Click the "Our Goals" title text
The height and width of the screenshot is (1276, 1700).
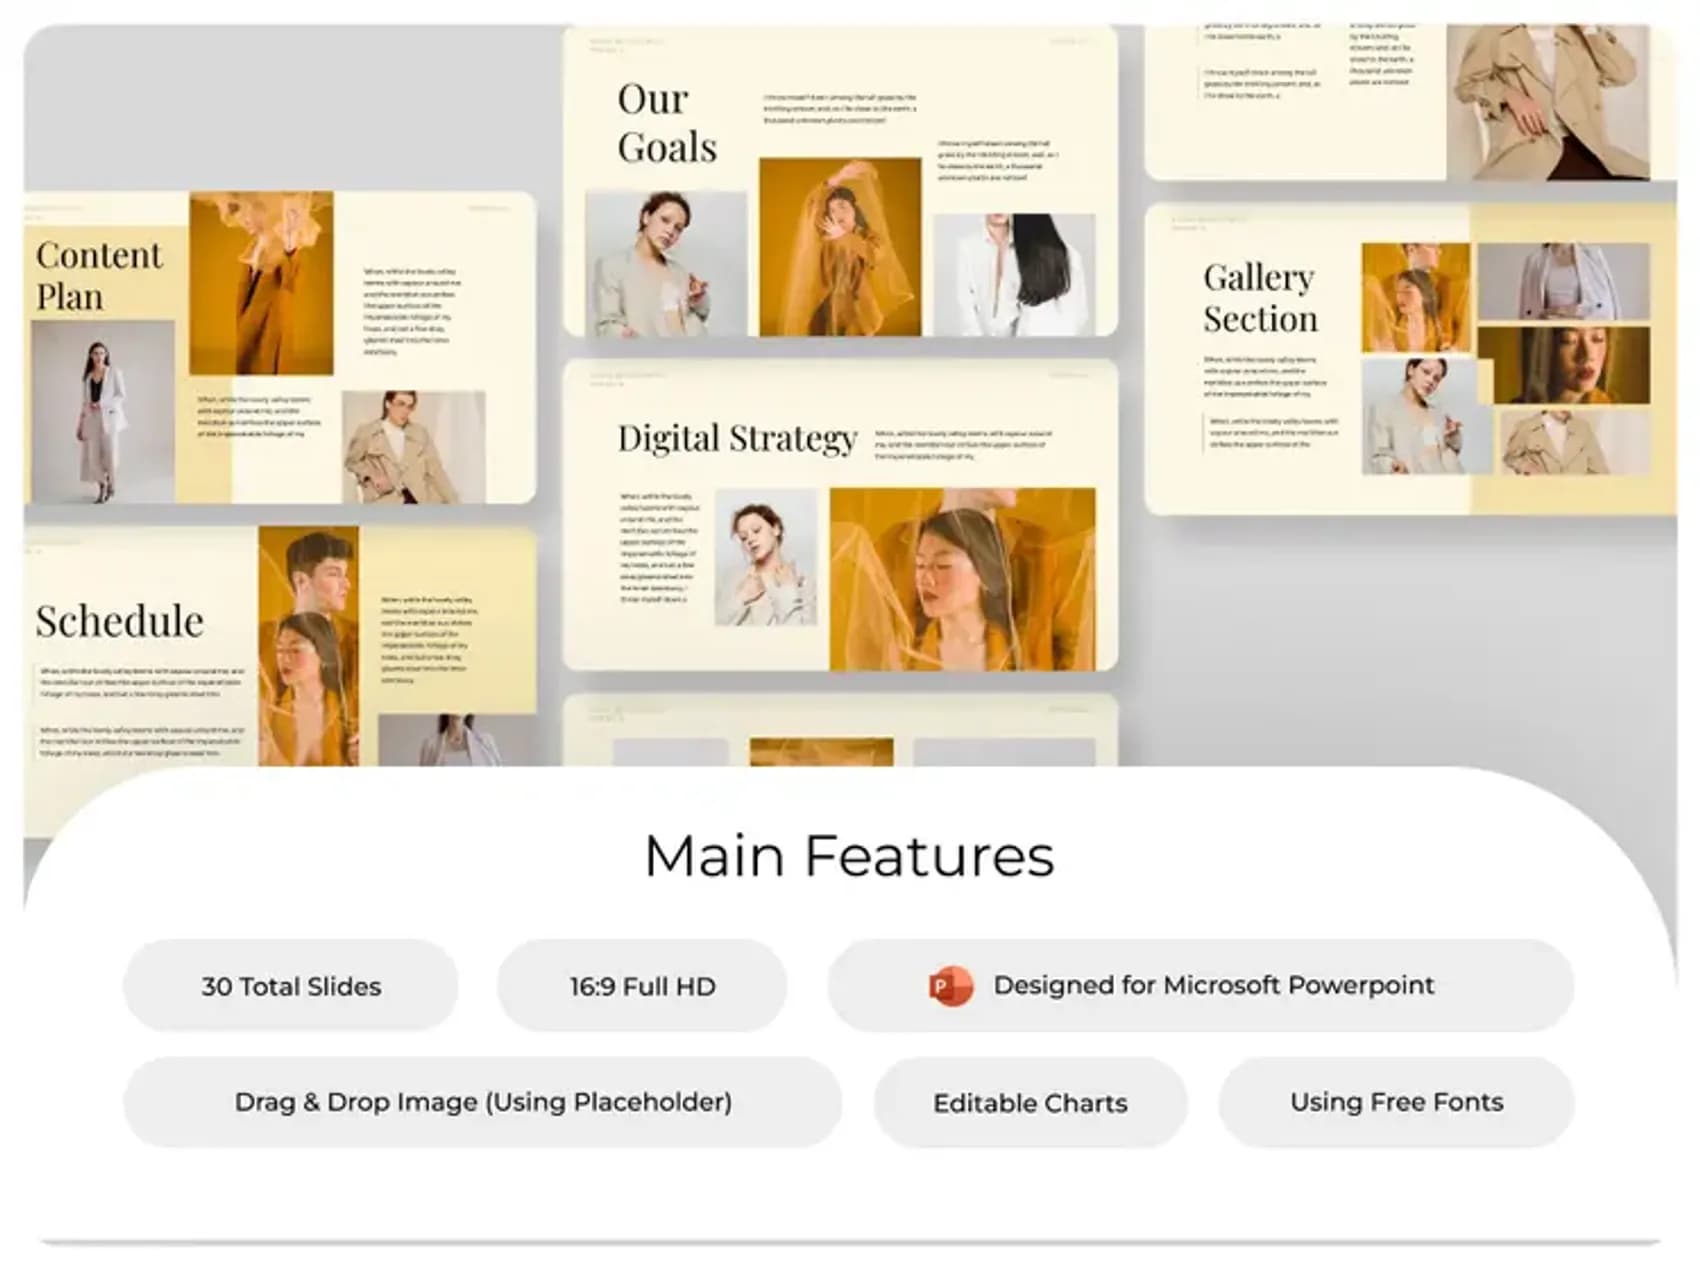click(x=667, y=123)
